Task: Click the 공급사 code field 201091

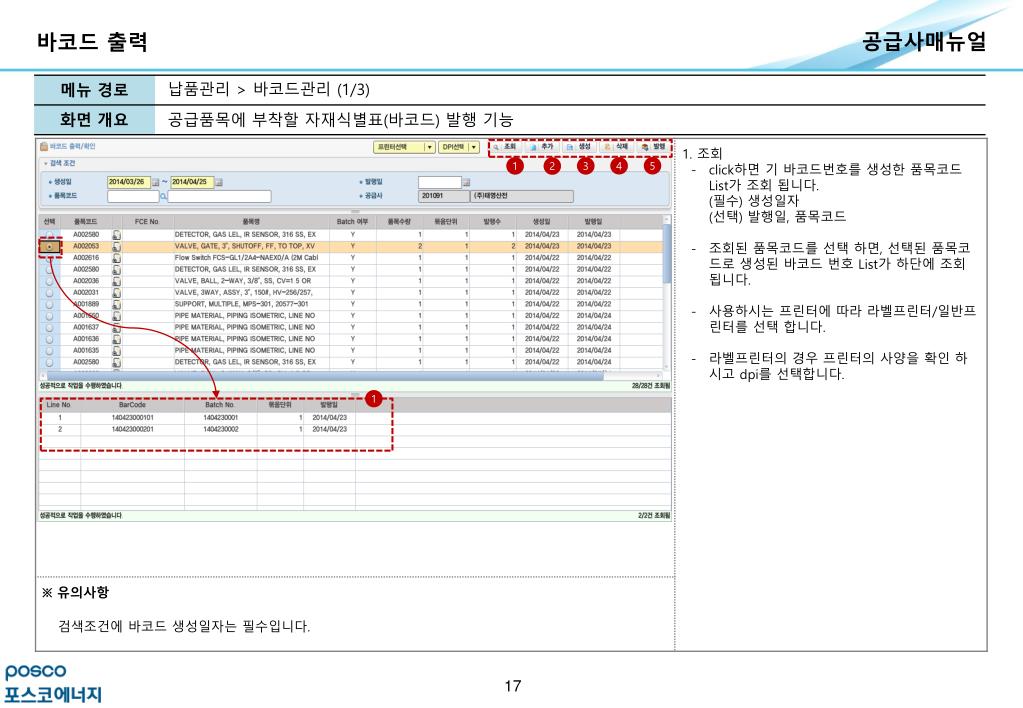Action: (444, 196)
